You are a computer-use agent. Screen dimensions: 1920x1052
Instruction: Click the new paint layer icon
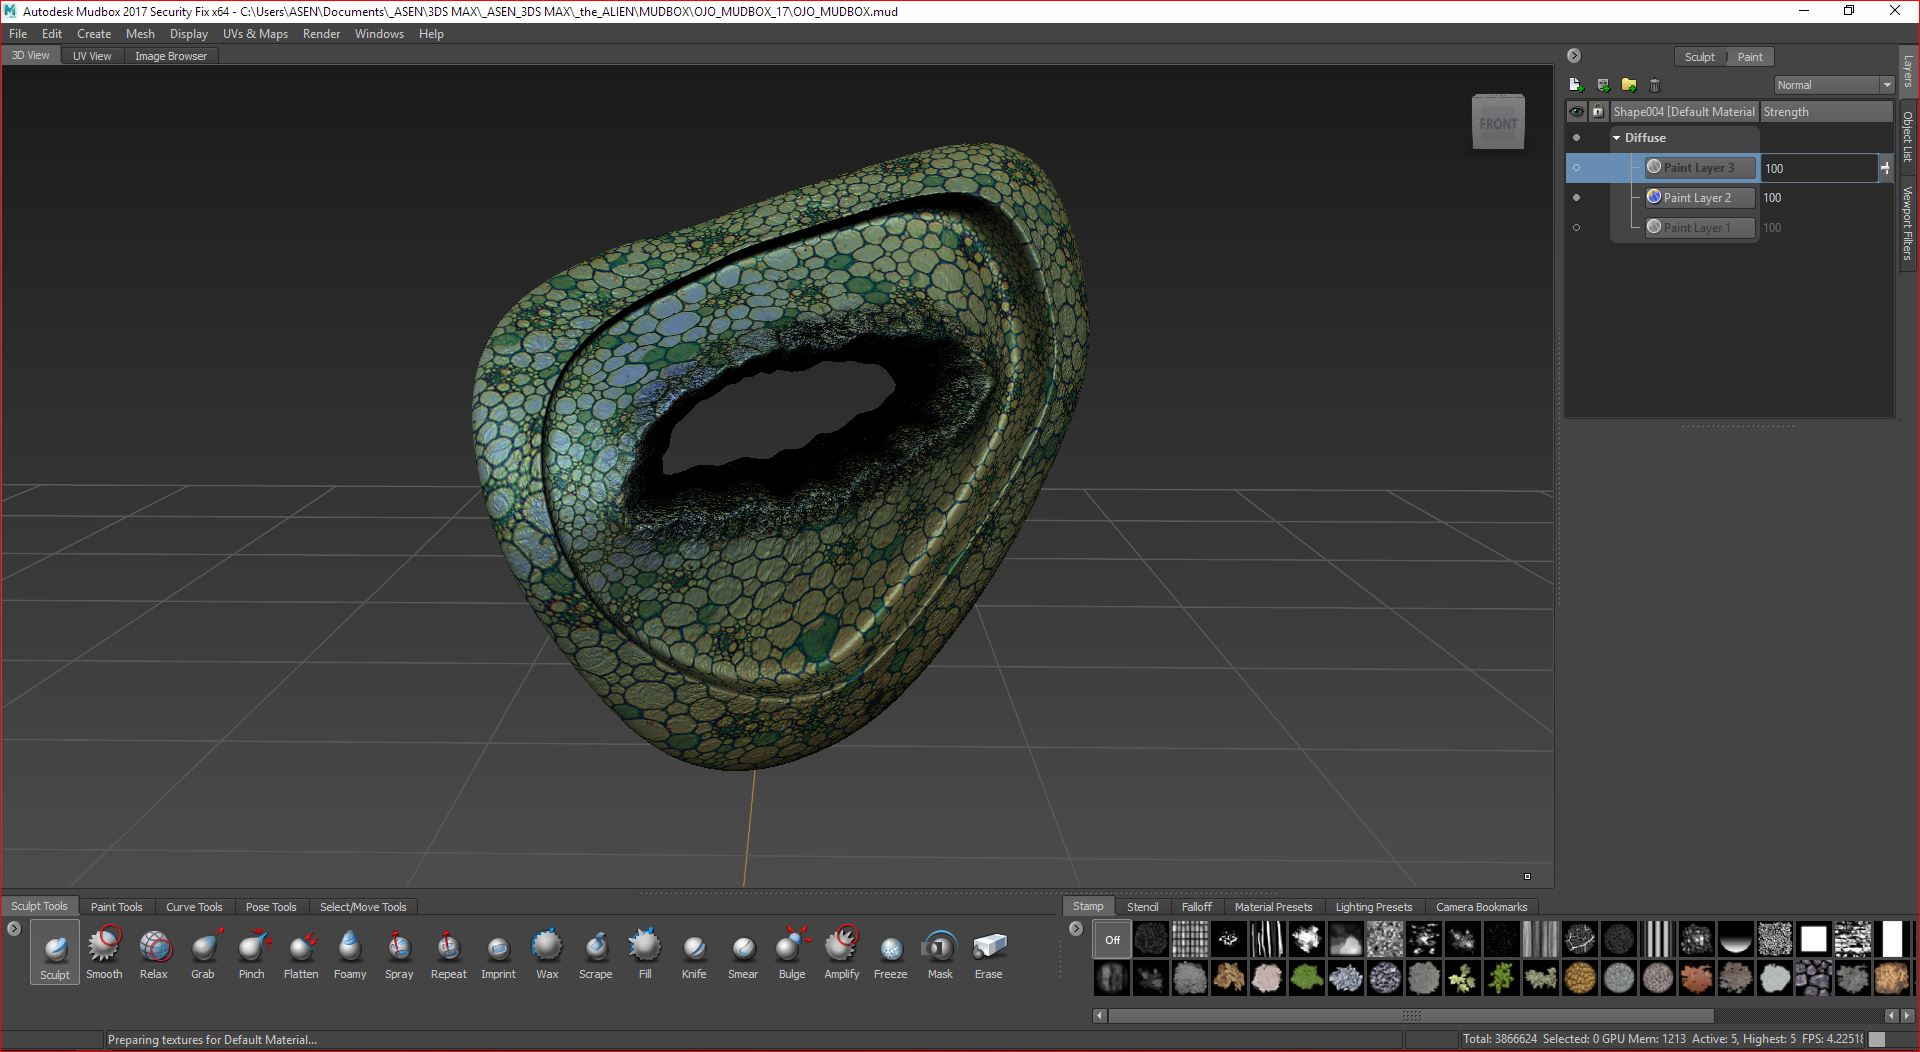click(x=1576, y=85)
